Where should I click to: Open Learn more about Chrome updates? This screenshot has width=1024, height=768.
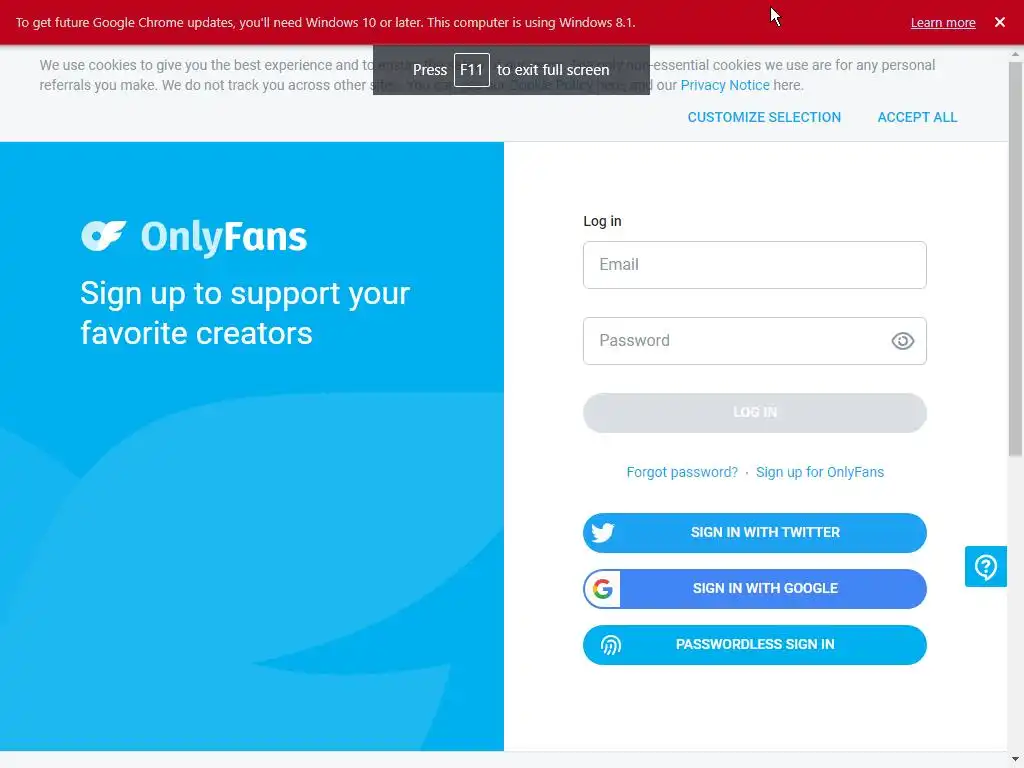click(x=942, y=23)
